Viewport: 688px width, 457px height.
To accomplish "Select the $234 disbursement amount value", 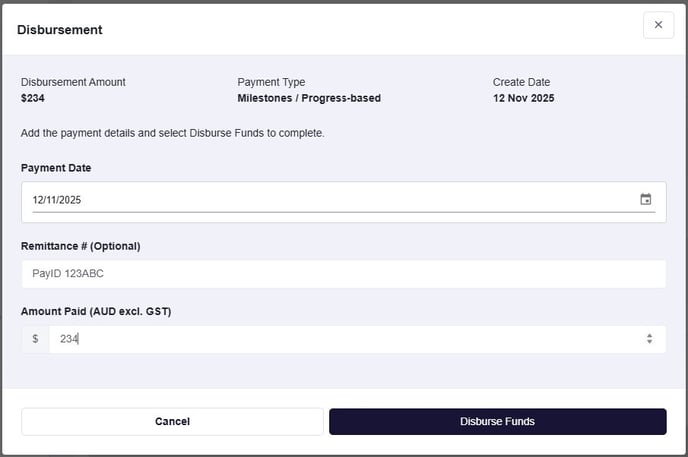I will [33, 98].
